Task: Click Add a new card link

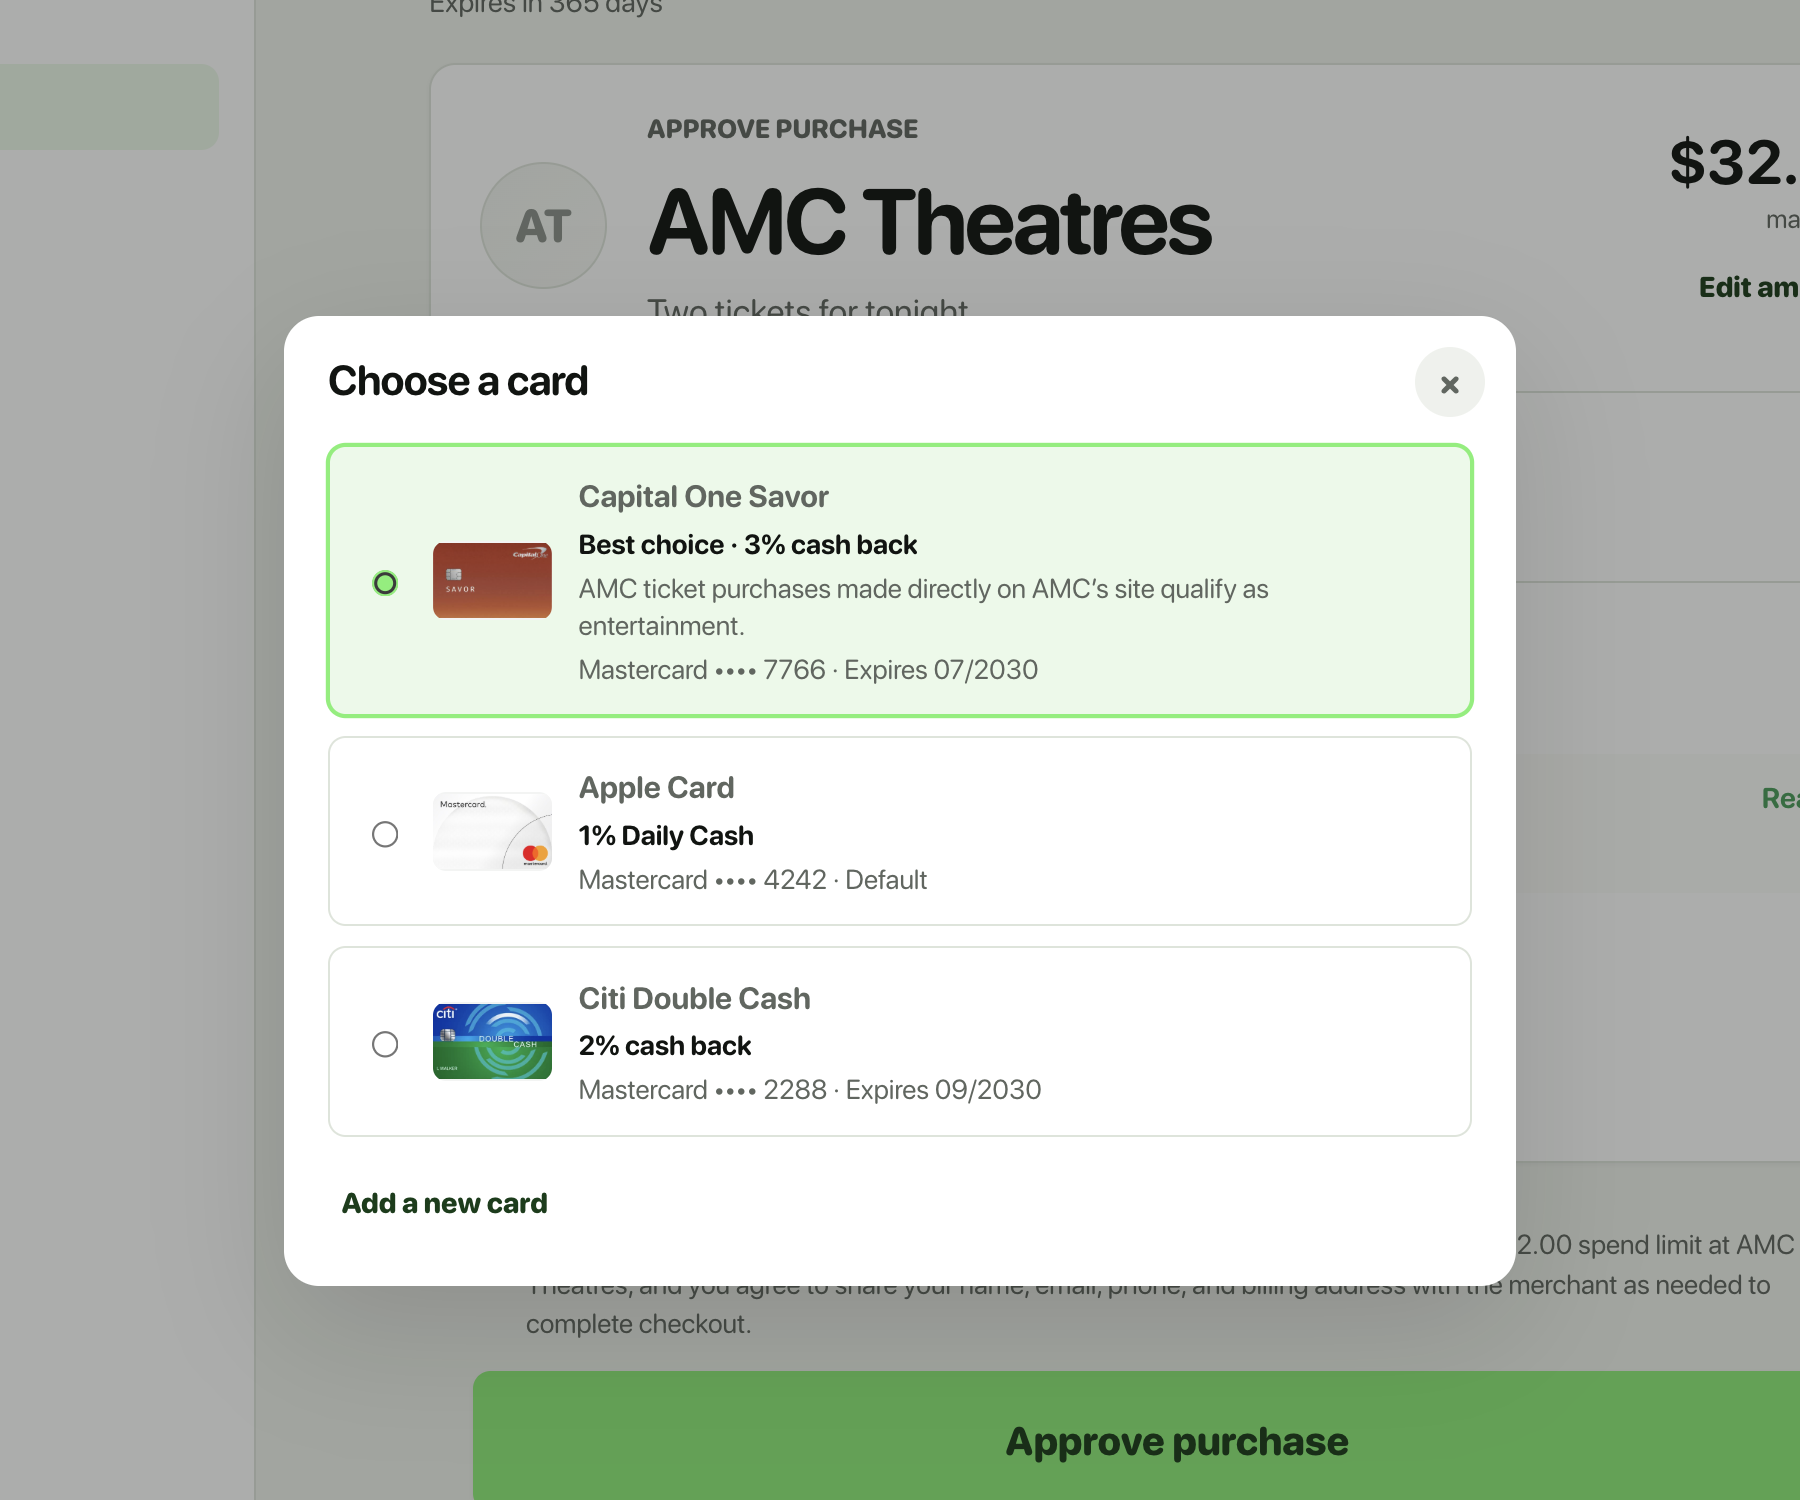Action: click(x=445, y=1203)
